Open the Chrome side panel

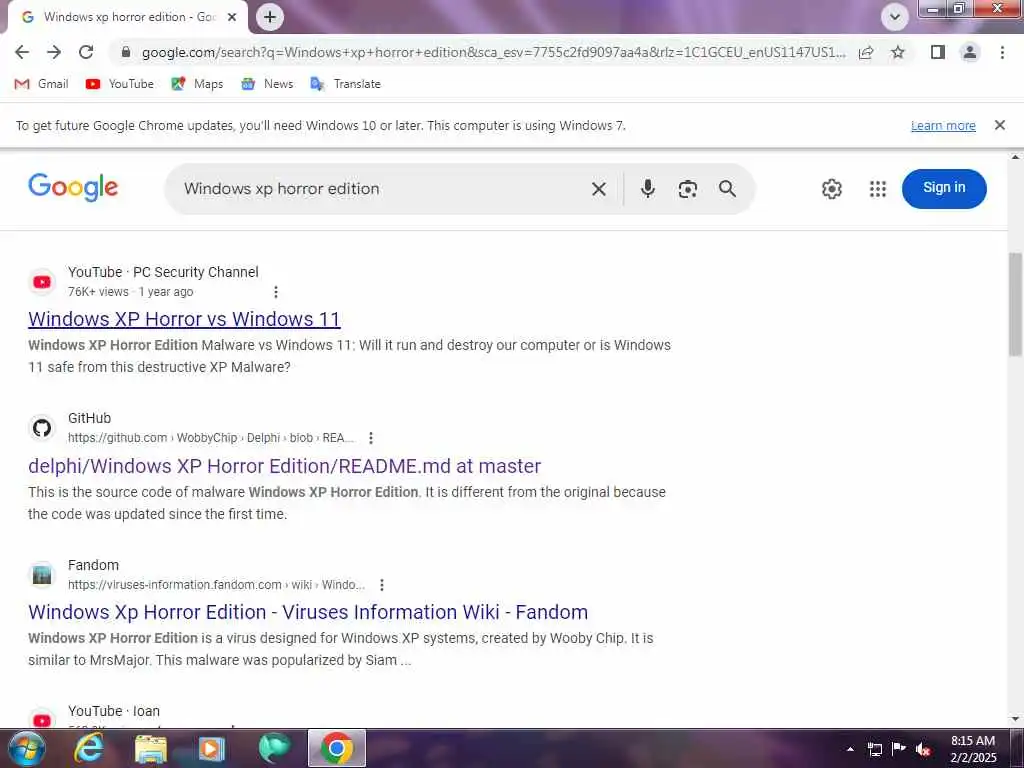coord(938,52)
